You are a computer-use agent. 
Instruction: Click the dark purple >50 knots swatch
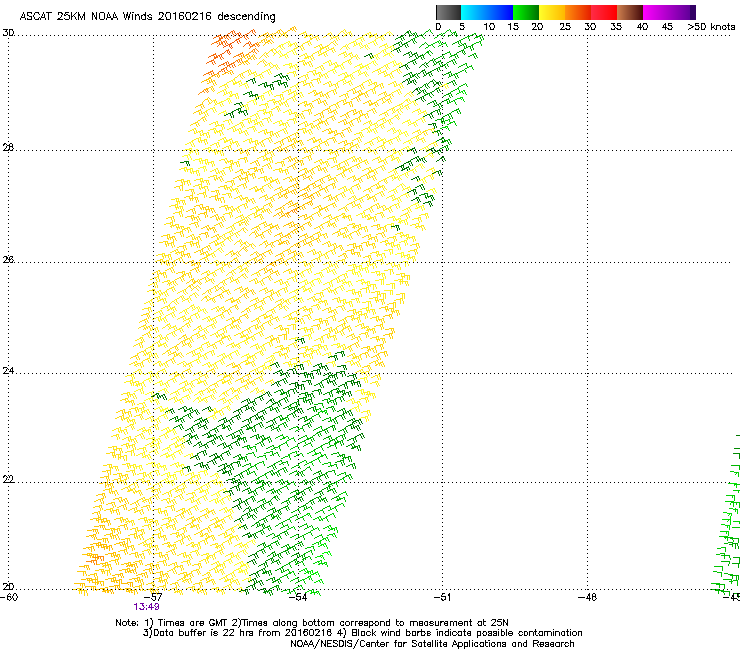(693, 12)
